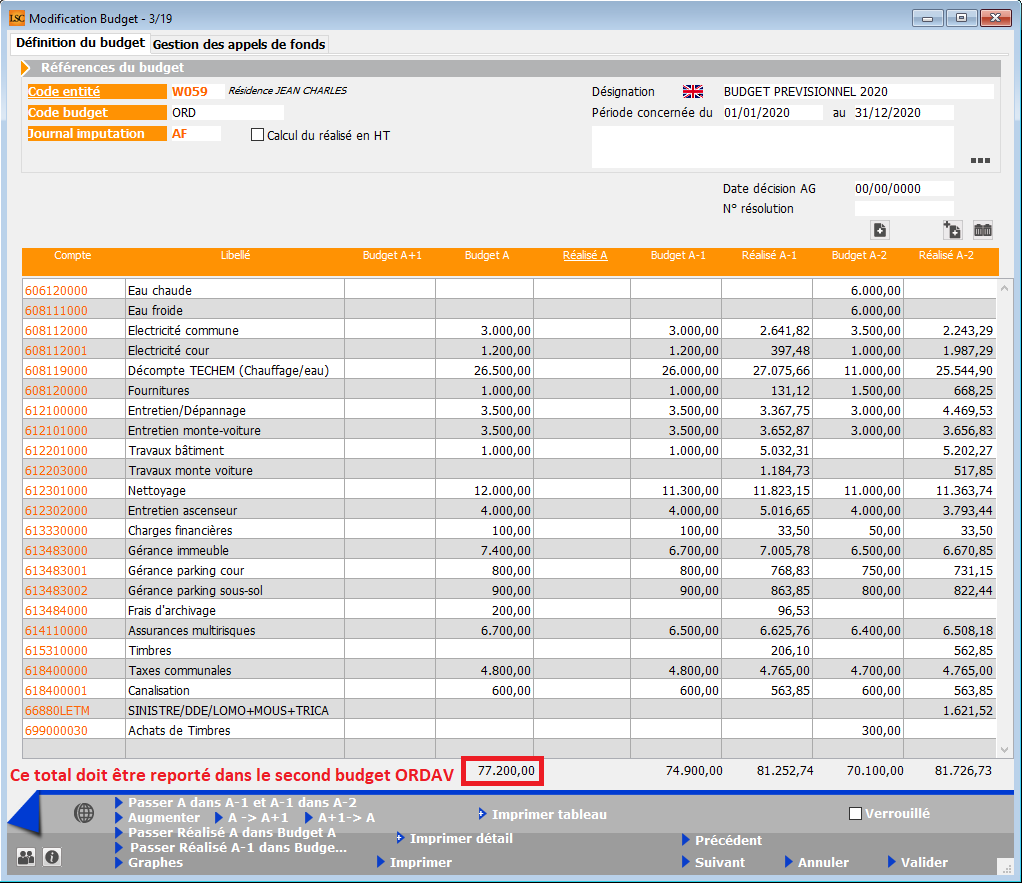Click Imprimer tableau
This screenshot has width=1022, height=883.
tap(549, 814)
